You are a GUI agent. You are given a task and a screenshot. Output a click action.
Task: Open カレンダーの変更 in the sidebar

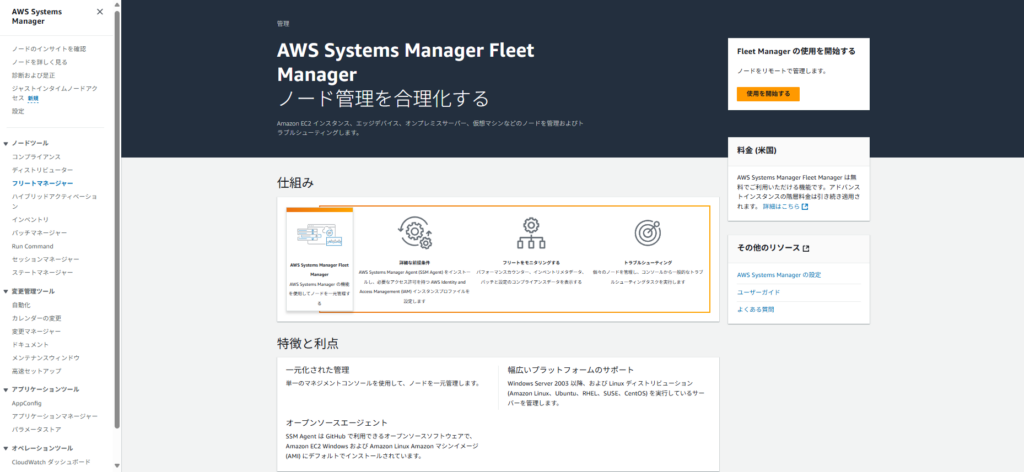[x=37, y=319]
